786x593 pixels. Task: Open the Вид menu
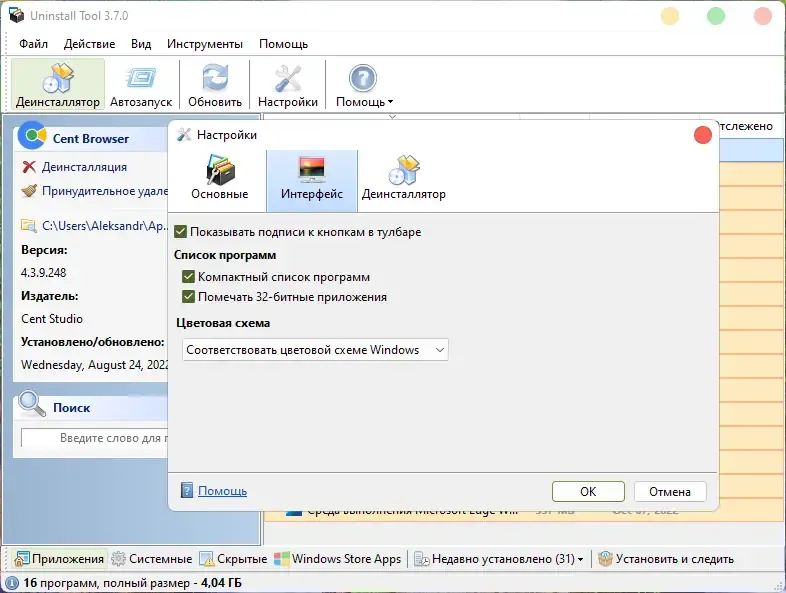pos(141,44)
